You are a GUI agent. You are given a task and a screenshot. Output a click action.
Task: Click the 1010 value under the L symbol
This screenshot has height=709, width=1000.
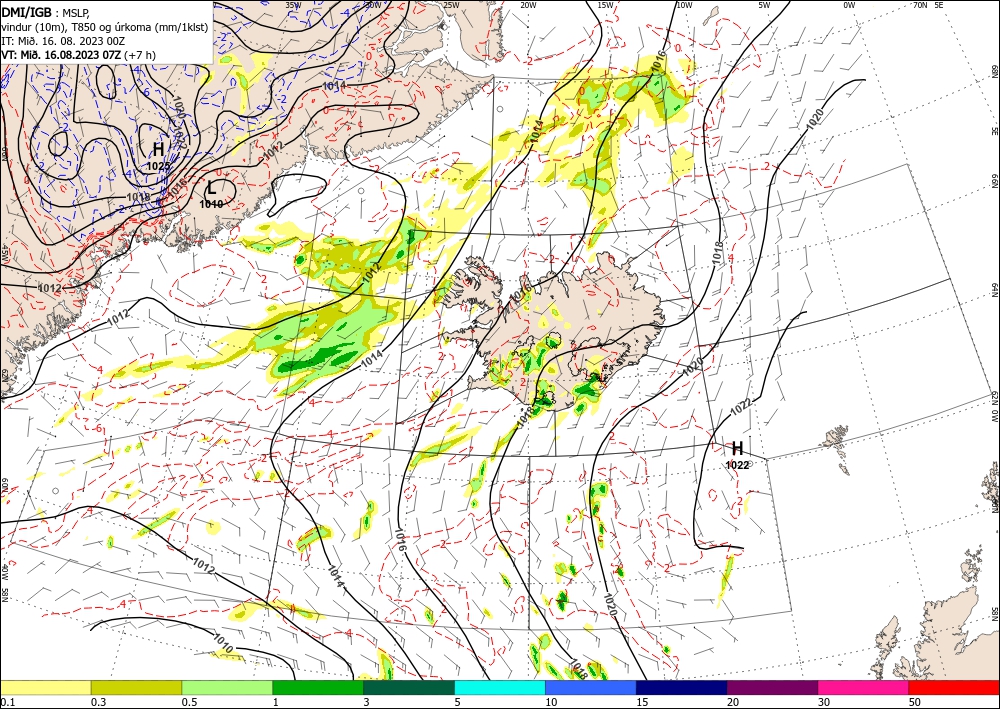(211, 204)
